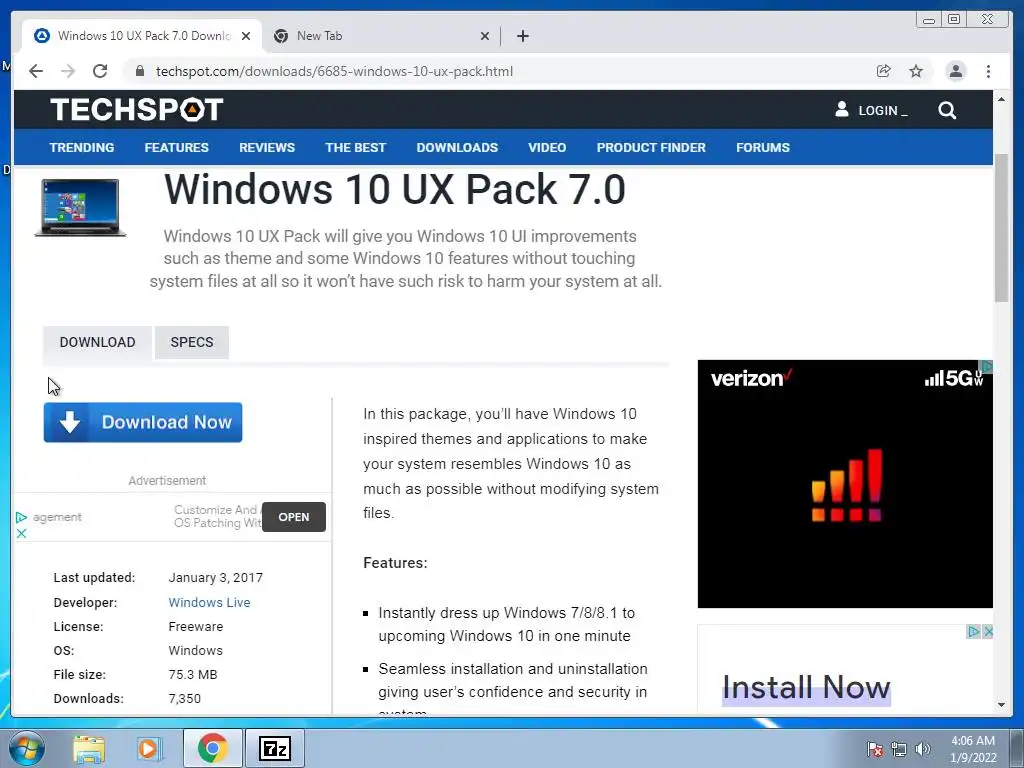Click AdChoices icon on Verizon ad
Viewport: 1024px width, 768px height.
coord(987,366)
